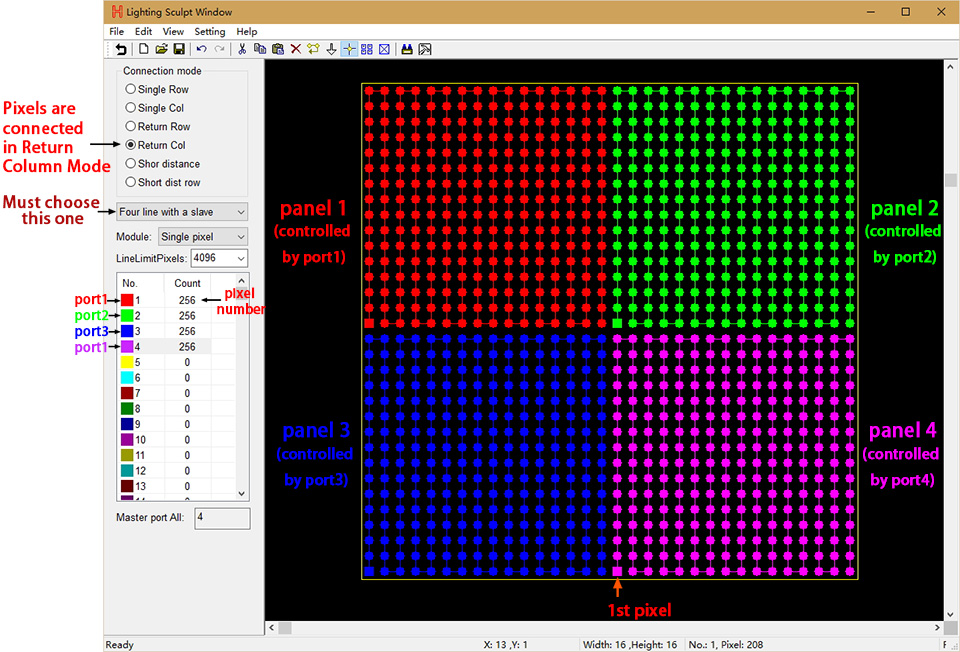960x652 pixels.
Task: Click the yellow swatch for row 5
Action: tap(127, 362)
